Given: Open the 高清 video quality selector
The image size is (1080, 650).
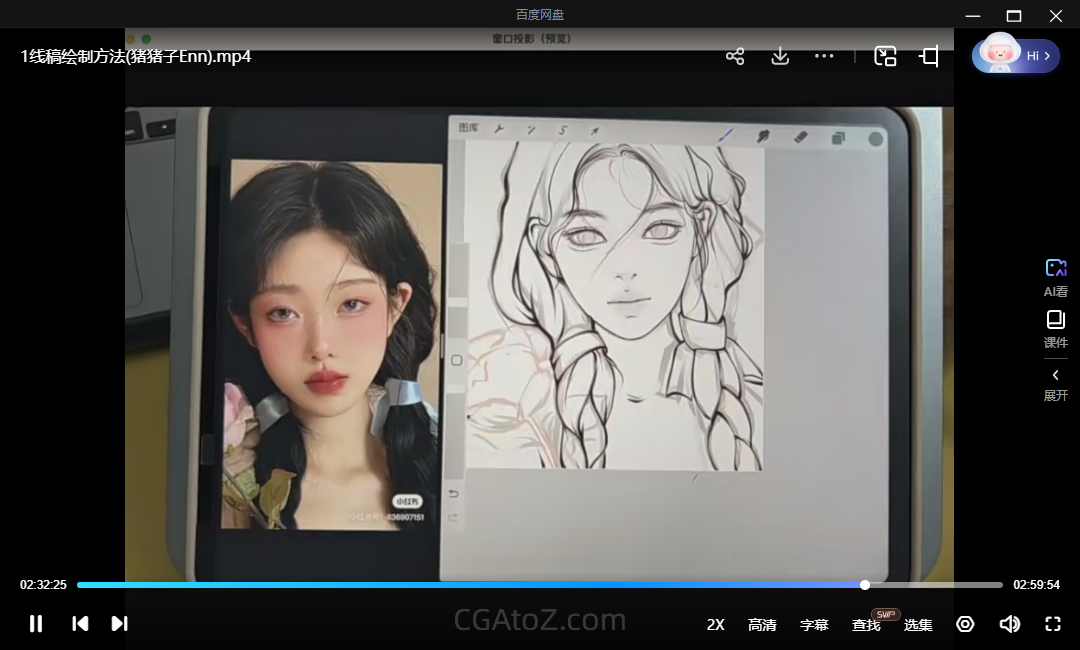Looking at the screenshot, I should [762, 625].
